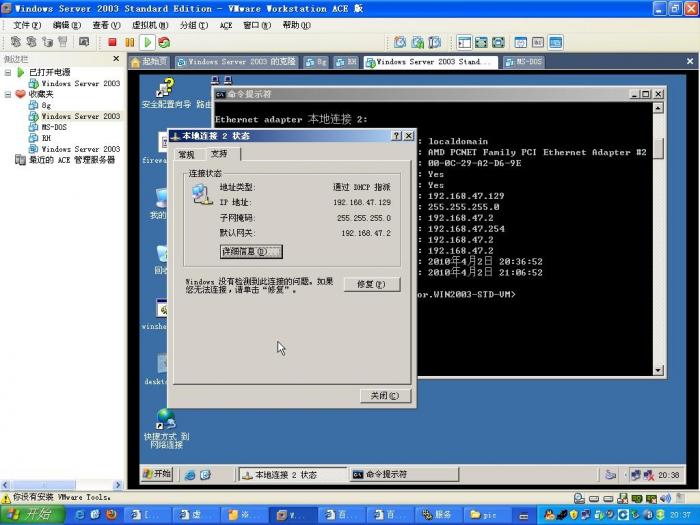Click the 关闭(C) button in dialog
700x525 pixels.
(x=385, y=396)
